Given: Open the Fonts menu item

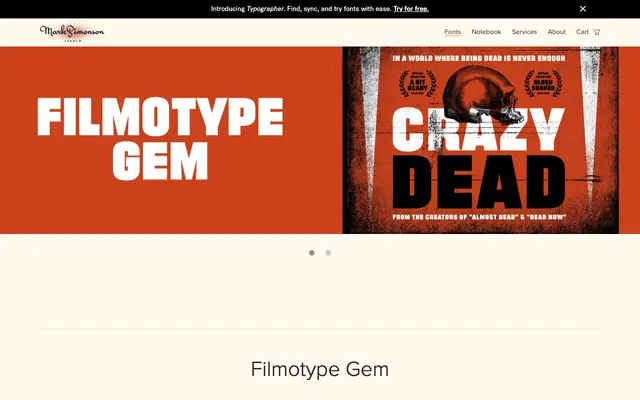Looking at the screenshot, I should tap(453, 32).
